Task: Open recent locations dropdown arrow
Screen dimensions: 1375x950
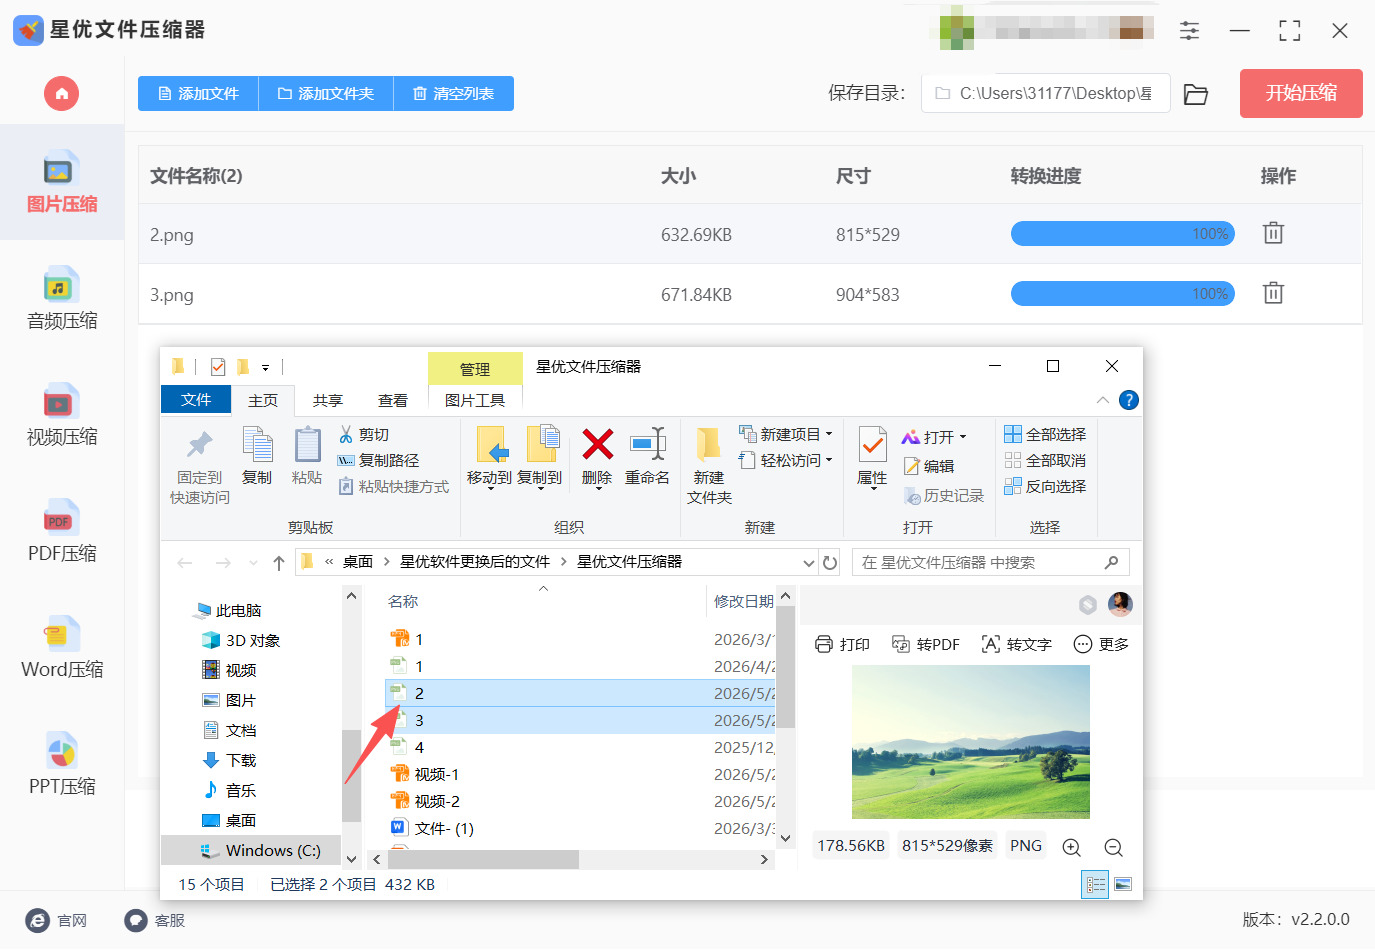Action: [x=253, y=563]
